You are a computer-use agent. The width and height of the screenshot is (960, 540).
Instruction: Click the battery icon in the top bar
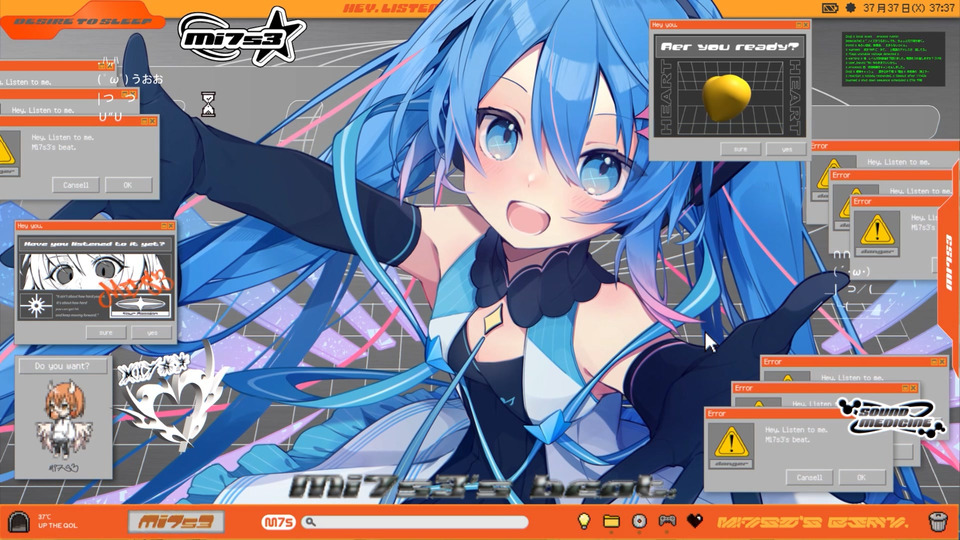(830, 8)
